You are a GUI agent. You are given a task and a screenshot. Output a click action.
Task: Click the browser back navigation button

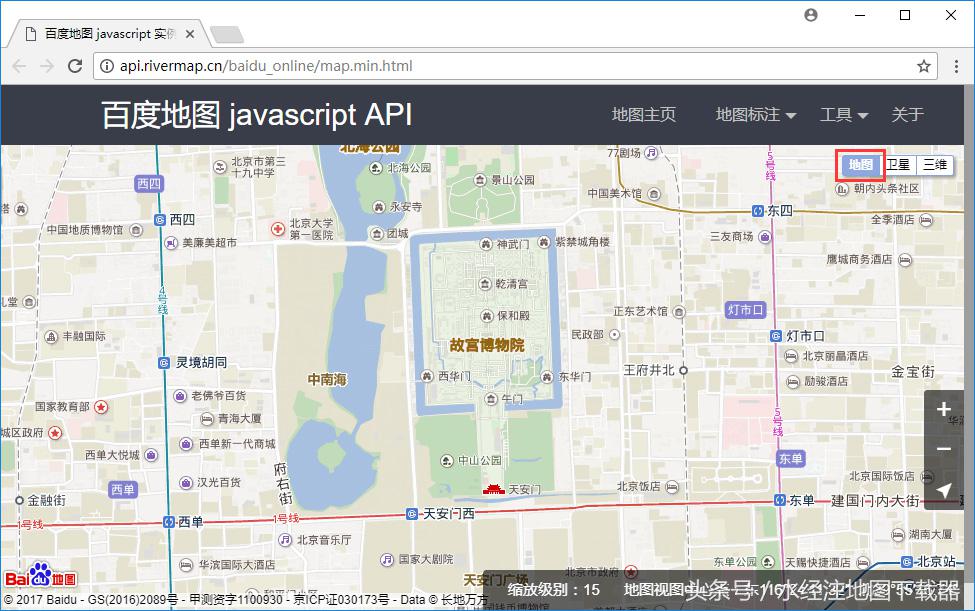click(18, 65)
